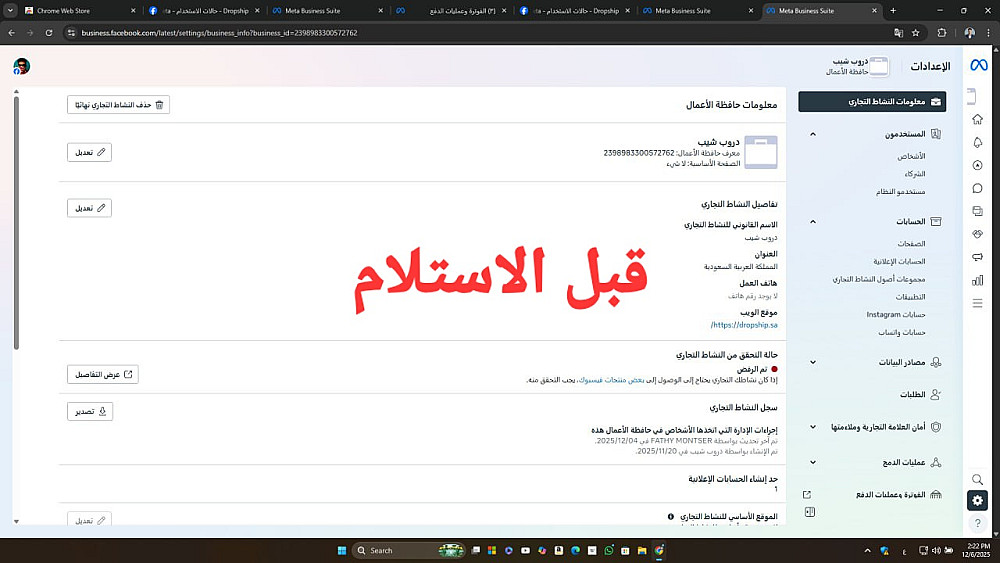Click تعديل beside تفاصيل النشاط التجاري
1000x563 pixels.
click(89, 208)
